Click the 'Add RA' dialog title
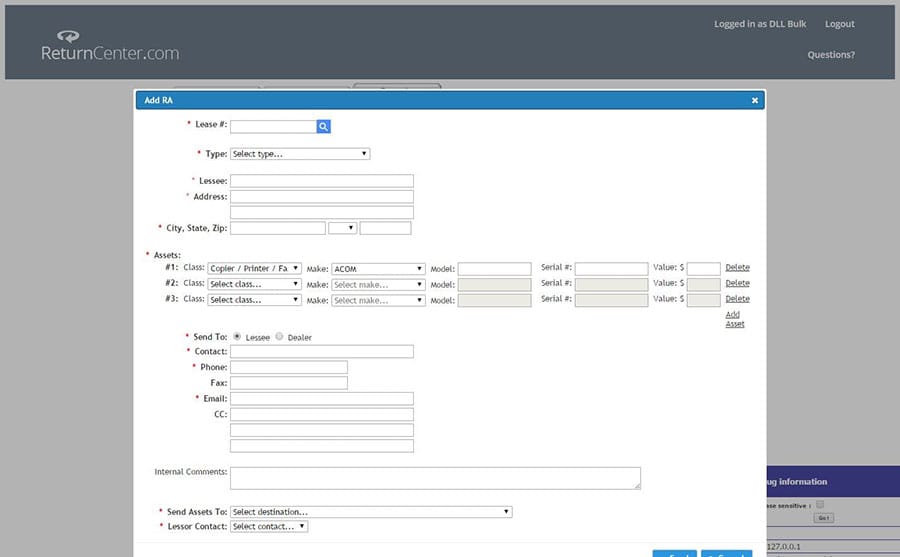 (158, 100)
